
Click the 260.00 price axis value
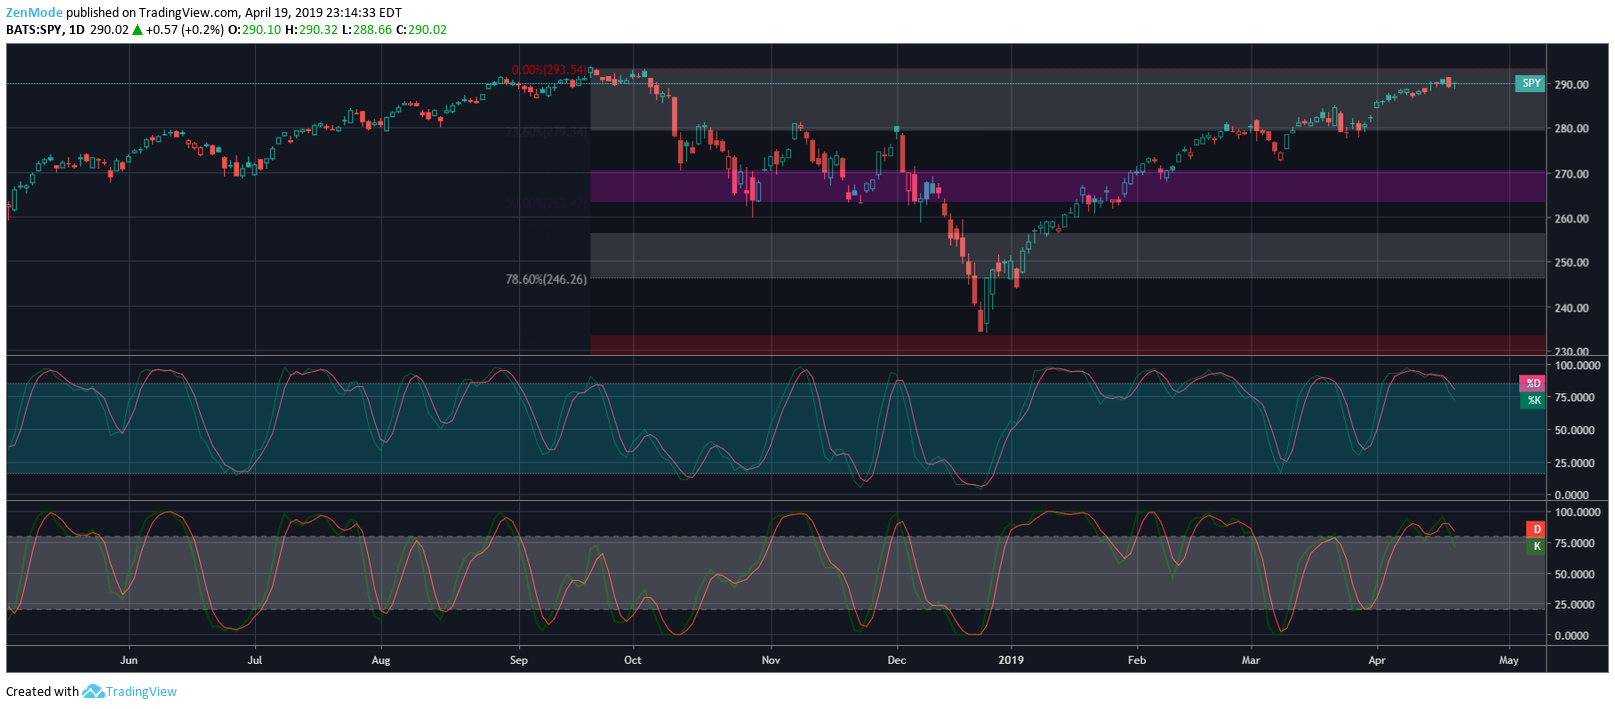(1570, 219)
